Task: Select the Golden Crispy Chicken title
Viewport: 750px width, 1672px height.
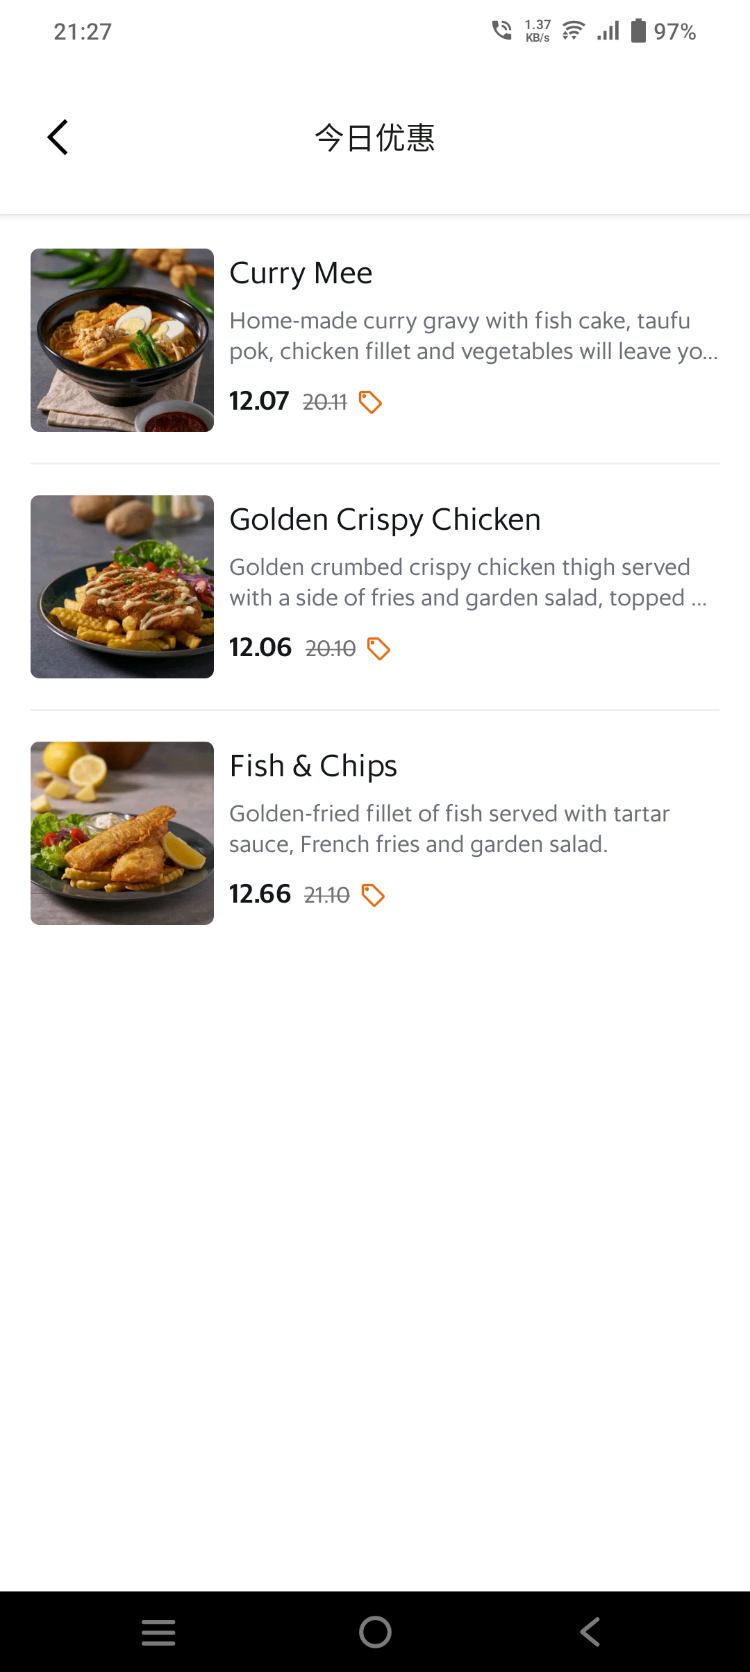Action: 385,519
